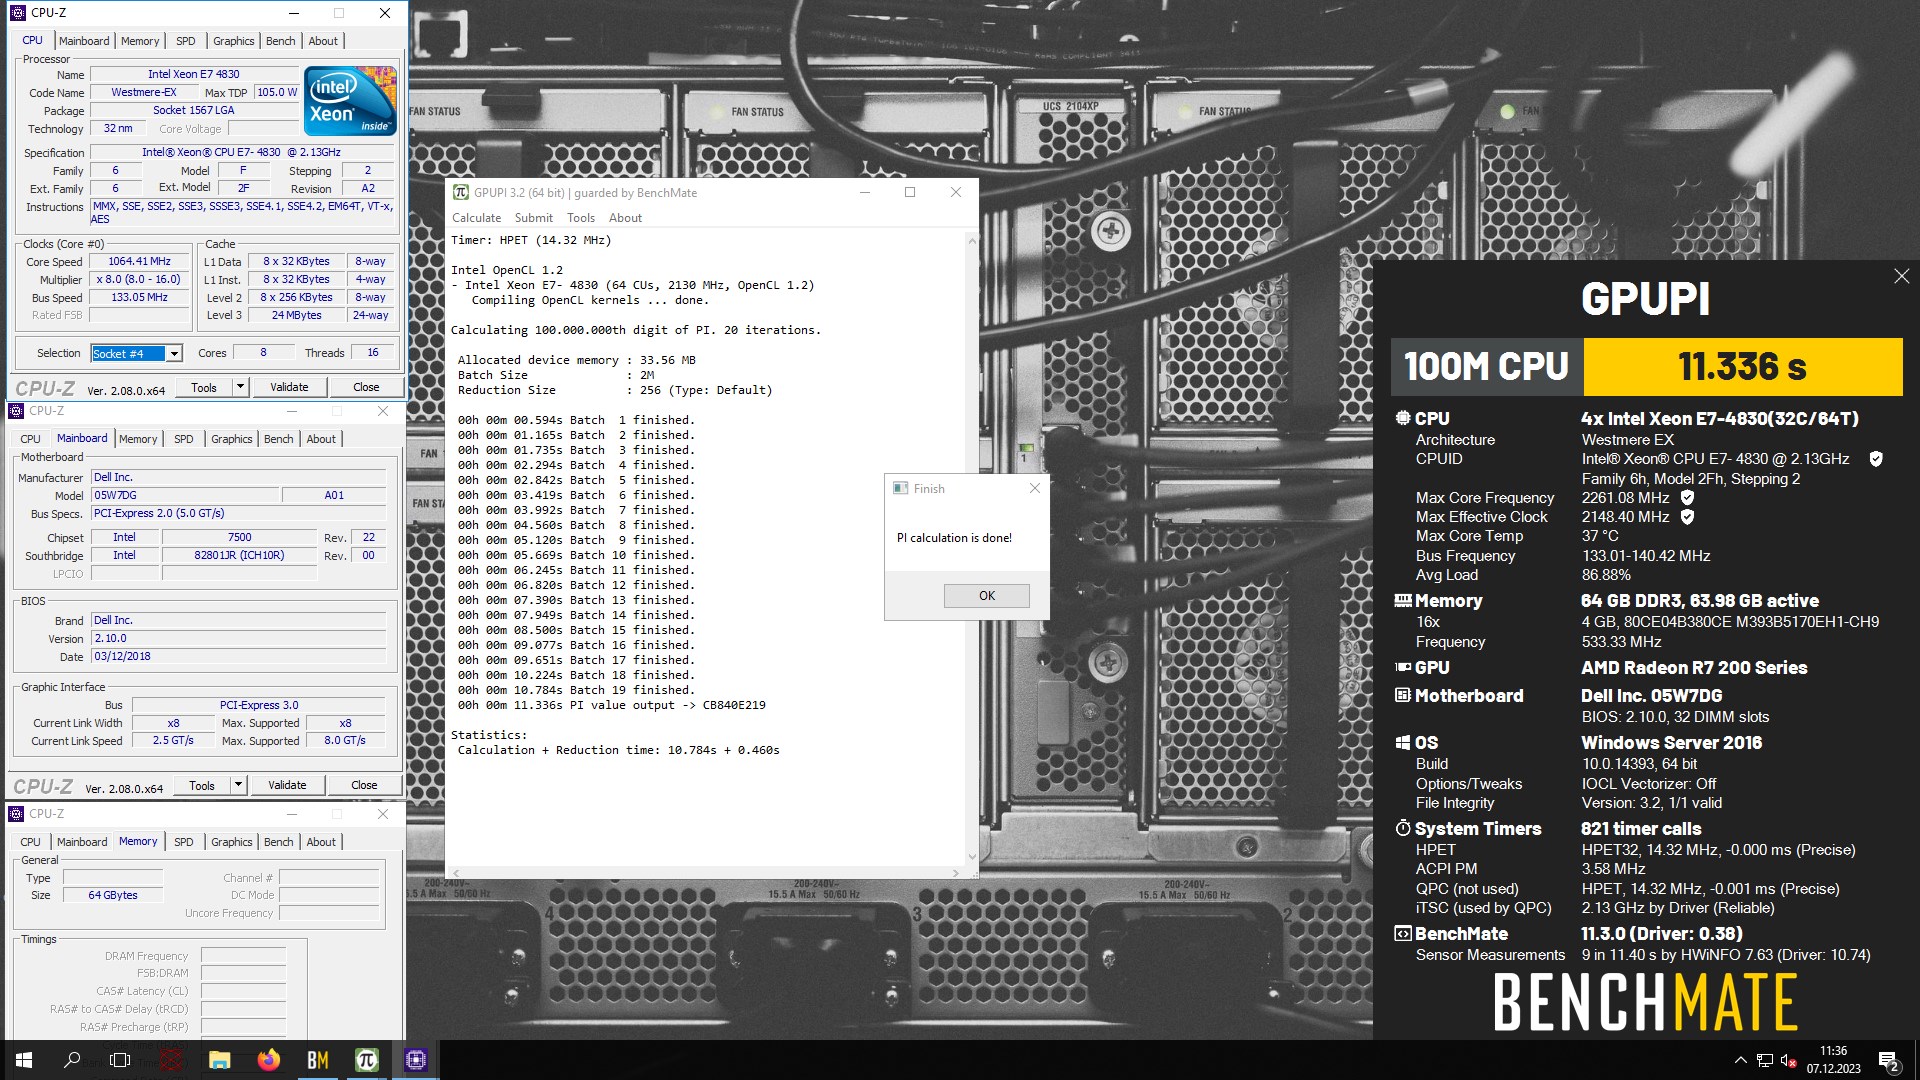The image size is (1920, 1080).
Task: Click GPUPI vertical scrollbar down arrow
Action: pos(971,857)
